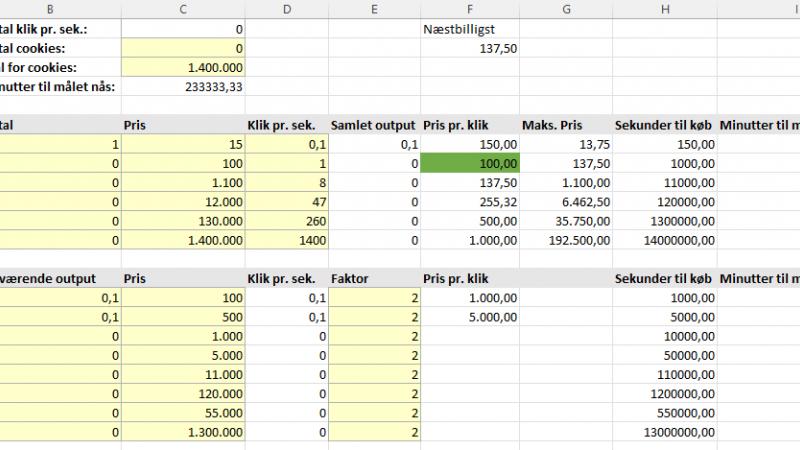The height and width of the screenshot is (450, 800).
Task: Select column C header
Action: 182,9
